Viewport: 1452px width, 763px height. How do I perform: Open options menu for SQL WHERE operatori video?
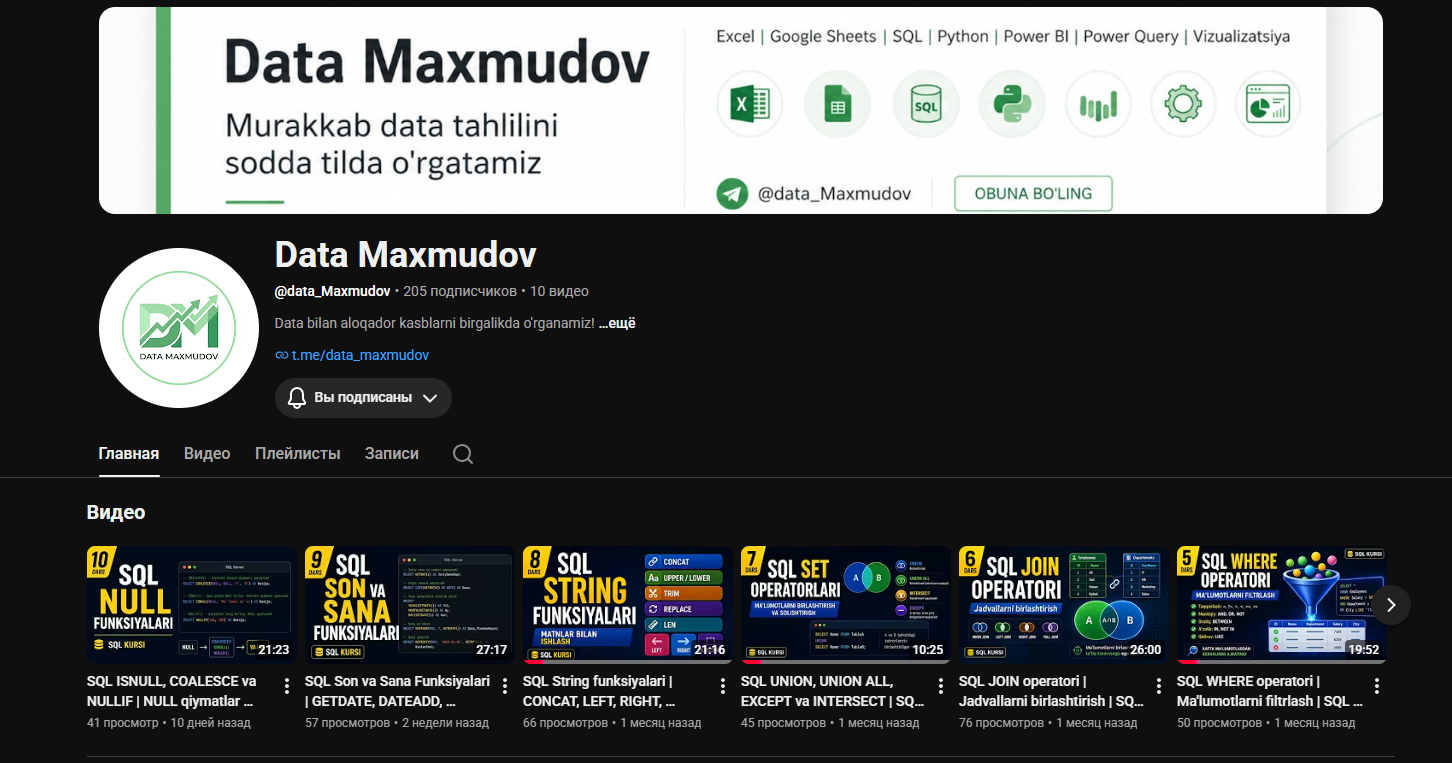[1377, 686]
